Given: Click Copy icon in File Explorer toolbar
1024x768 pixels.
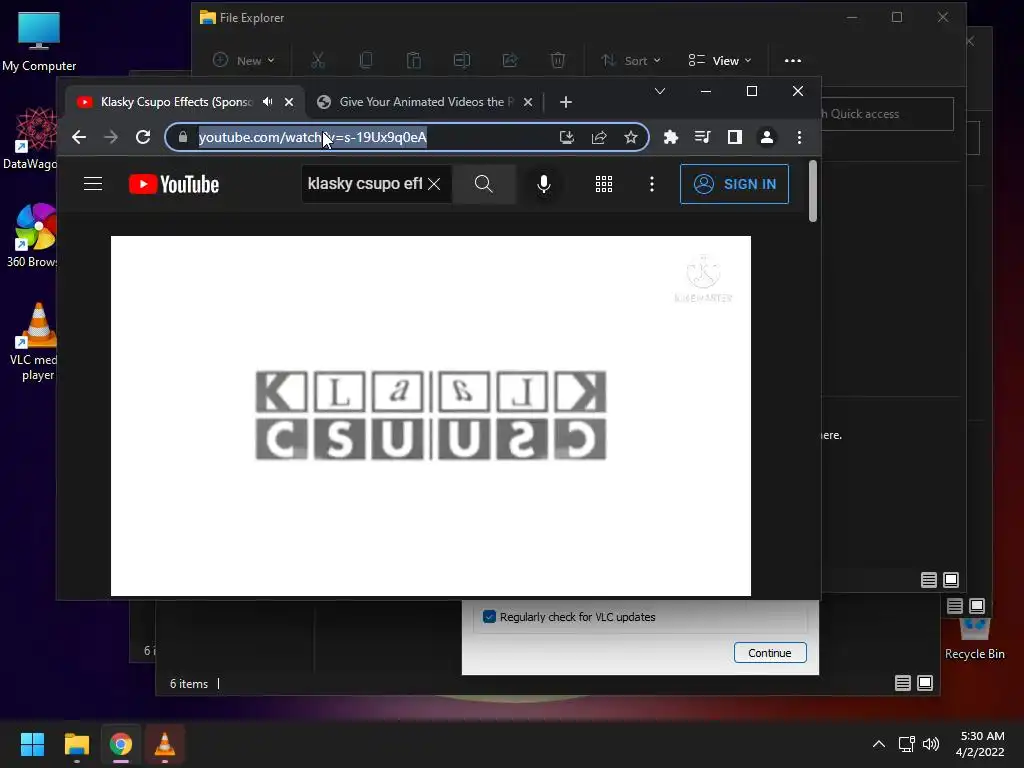Looking at the screenshot, I should pos(366,61).
